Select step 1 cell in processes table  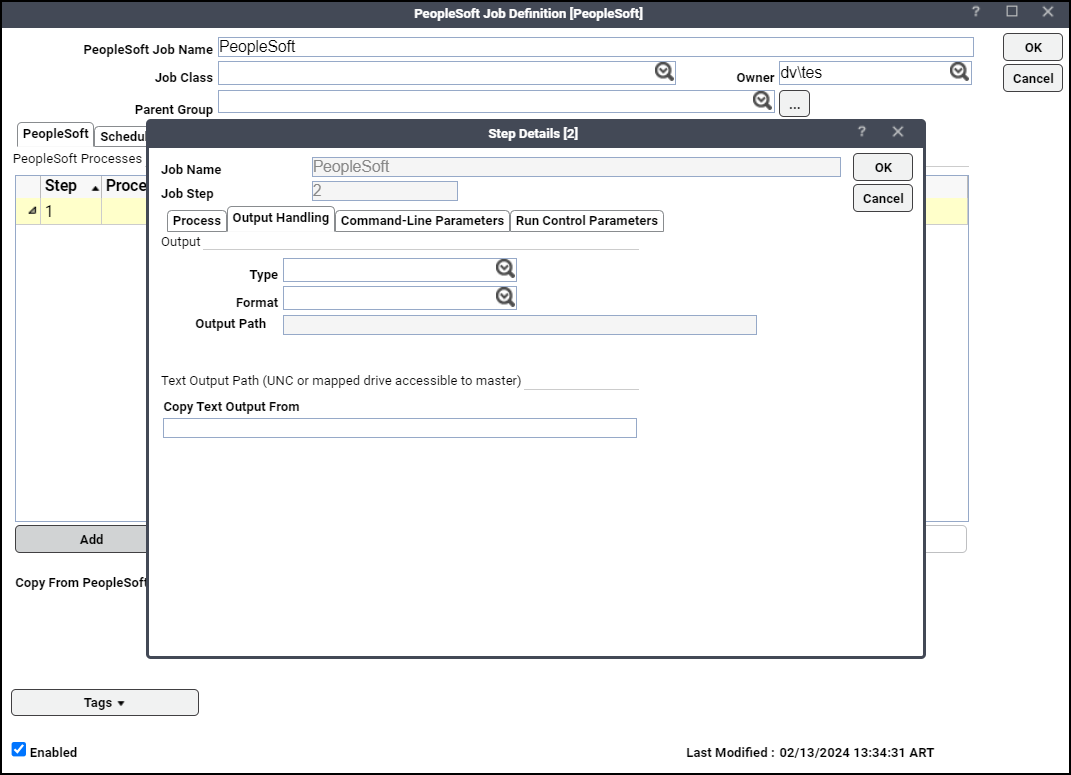[72, 212]
